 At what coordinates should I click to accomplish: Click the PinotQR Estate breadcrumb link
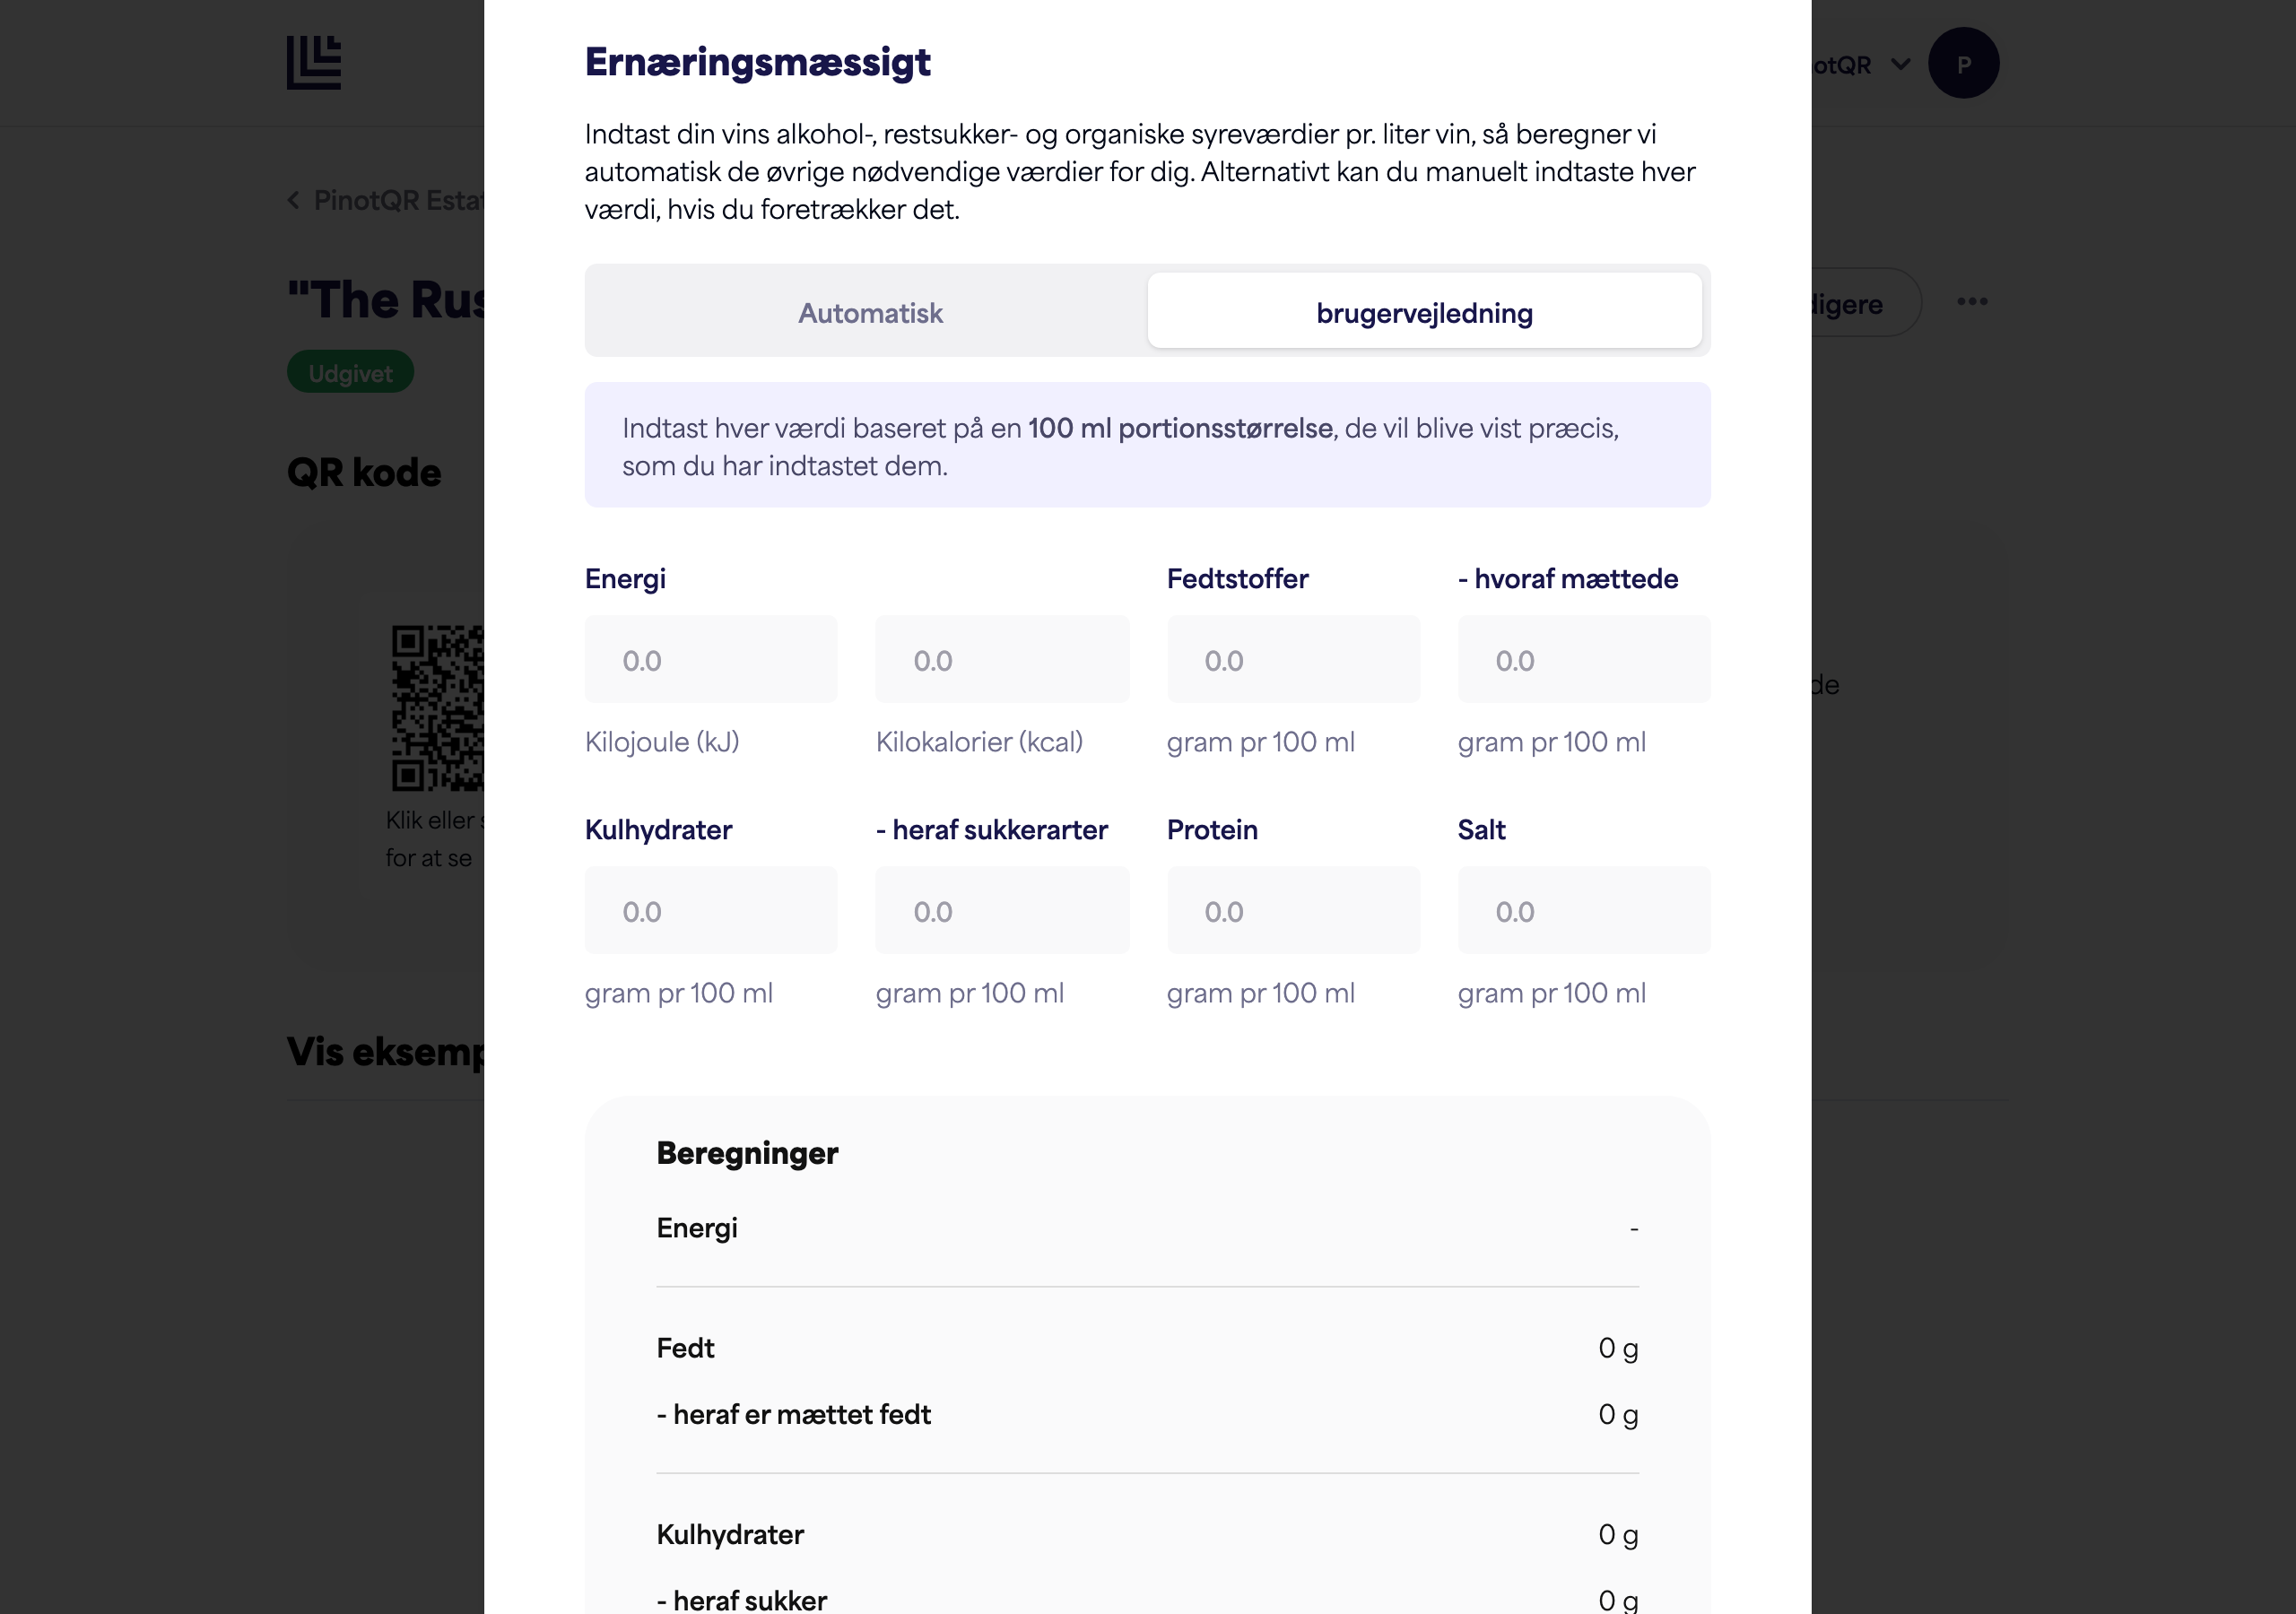[399, 200]
